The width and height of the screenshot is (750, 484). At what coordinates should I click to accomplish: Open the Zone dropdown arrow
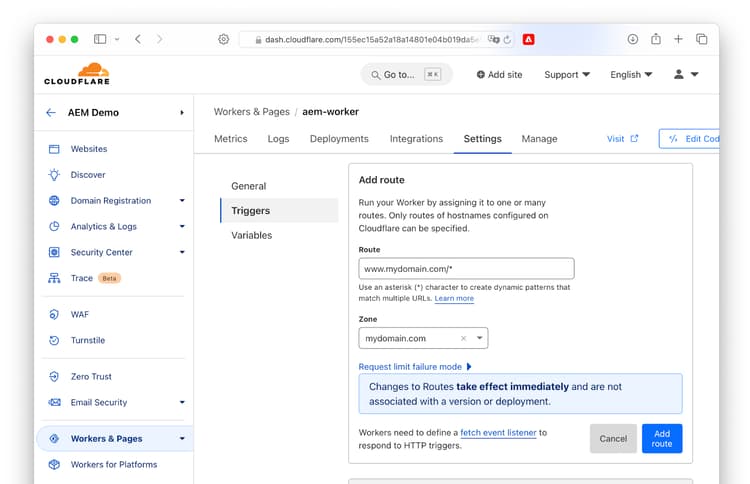coord(480,339)
